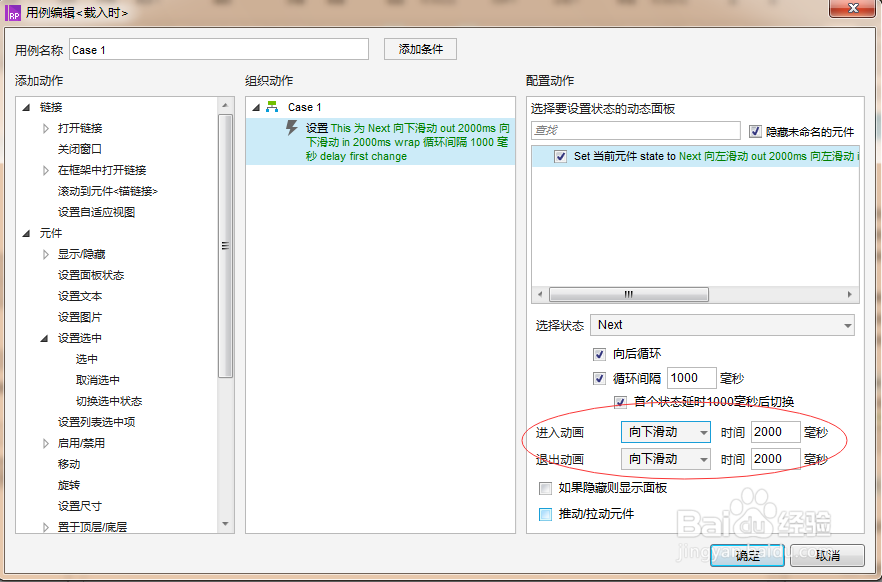
Task: Expand the 显示/隐藏 item
Action: click(46, 254)
